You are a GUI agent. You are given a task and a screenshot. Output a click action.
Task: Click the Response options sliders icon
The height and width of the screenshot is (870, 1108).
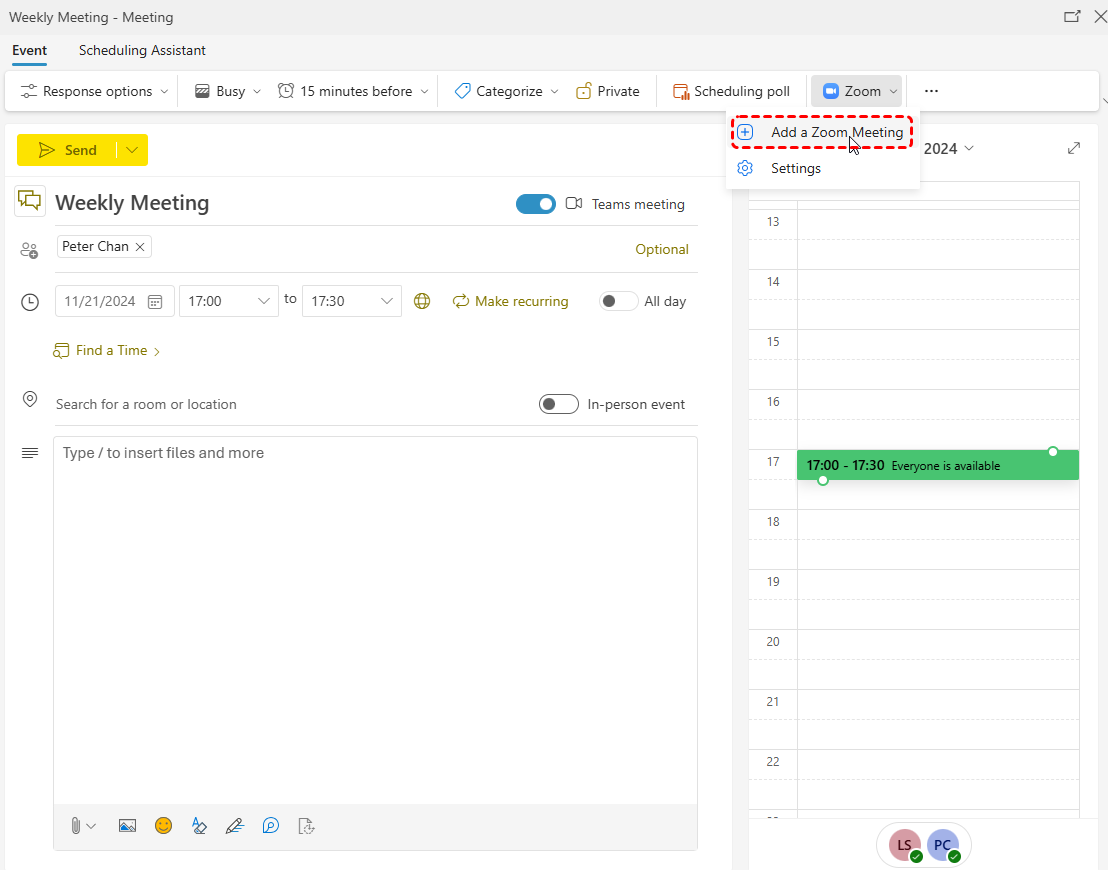28,91
